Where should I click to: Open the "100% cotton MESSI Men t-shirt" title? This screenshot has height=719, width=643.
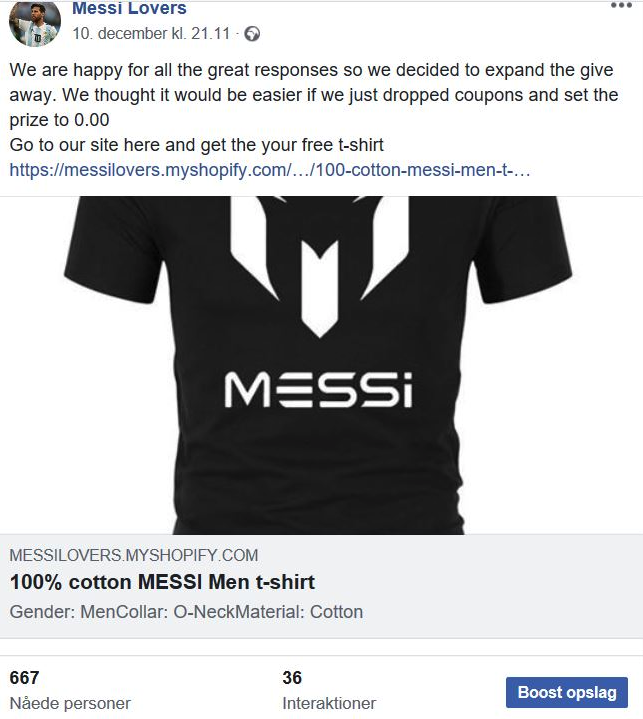point(162,582)
